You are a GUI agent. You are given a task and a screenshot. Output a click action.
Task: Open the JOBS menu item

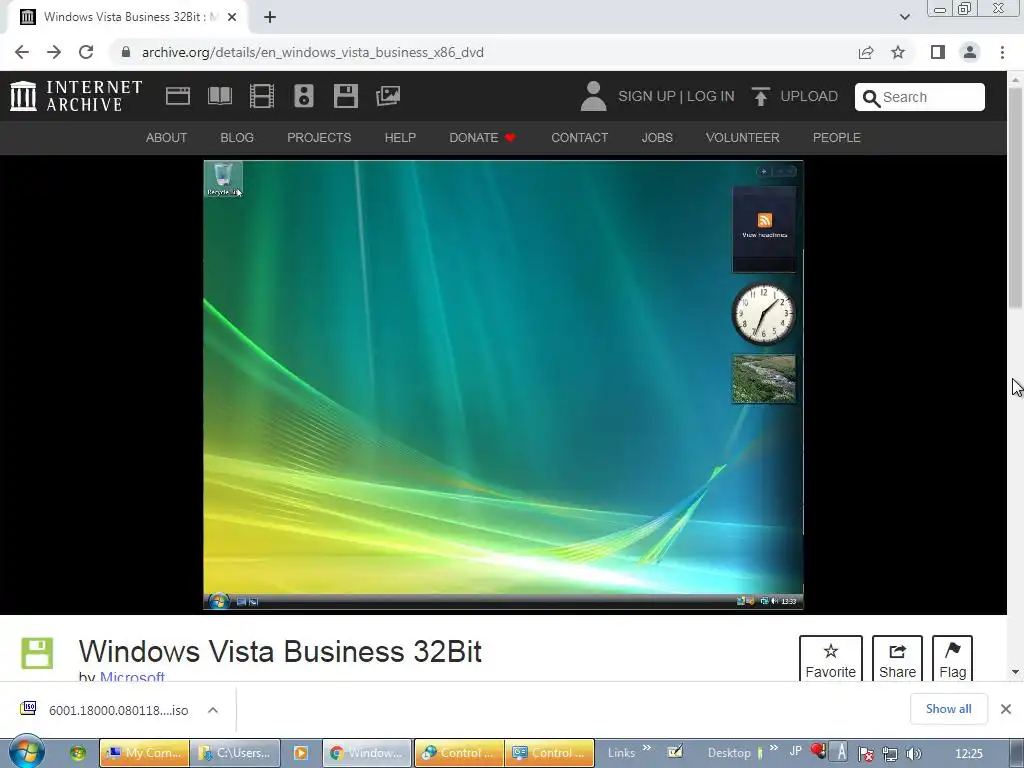(657, 138)
